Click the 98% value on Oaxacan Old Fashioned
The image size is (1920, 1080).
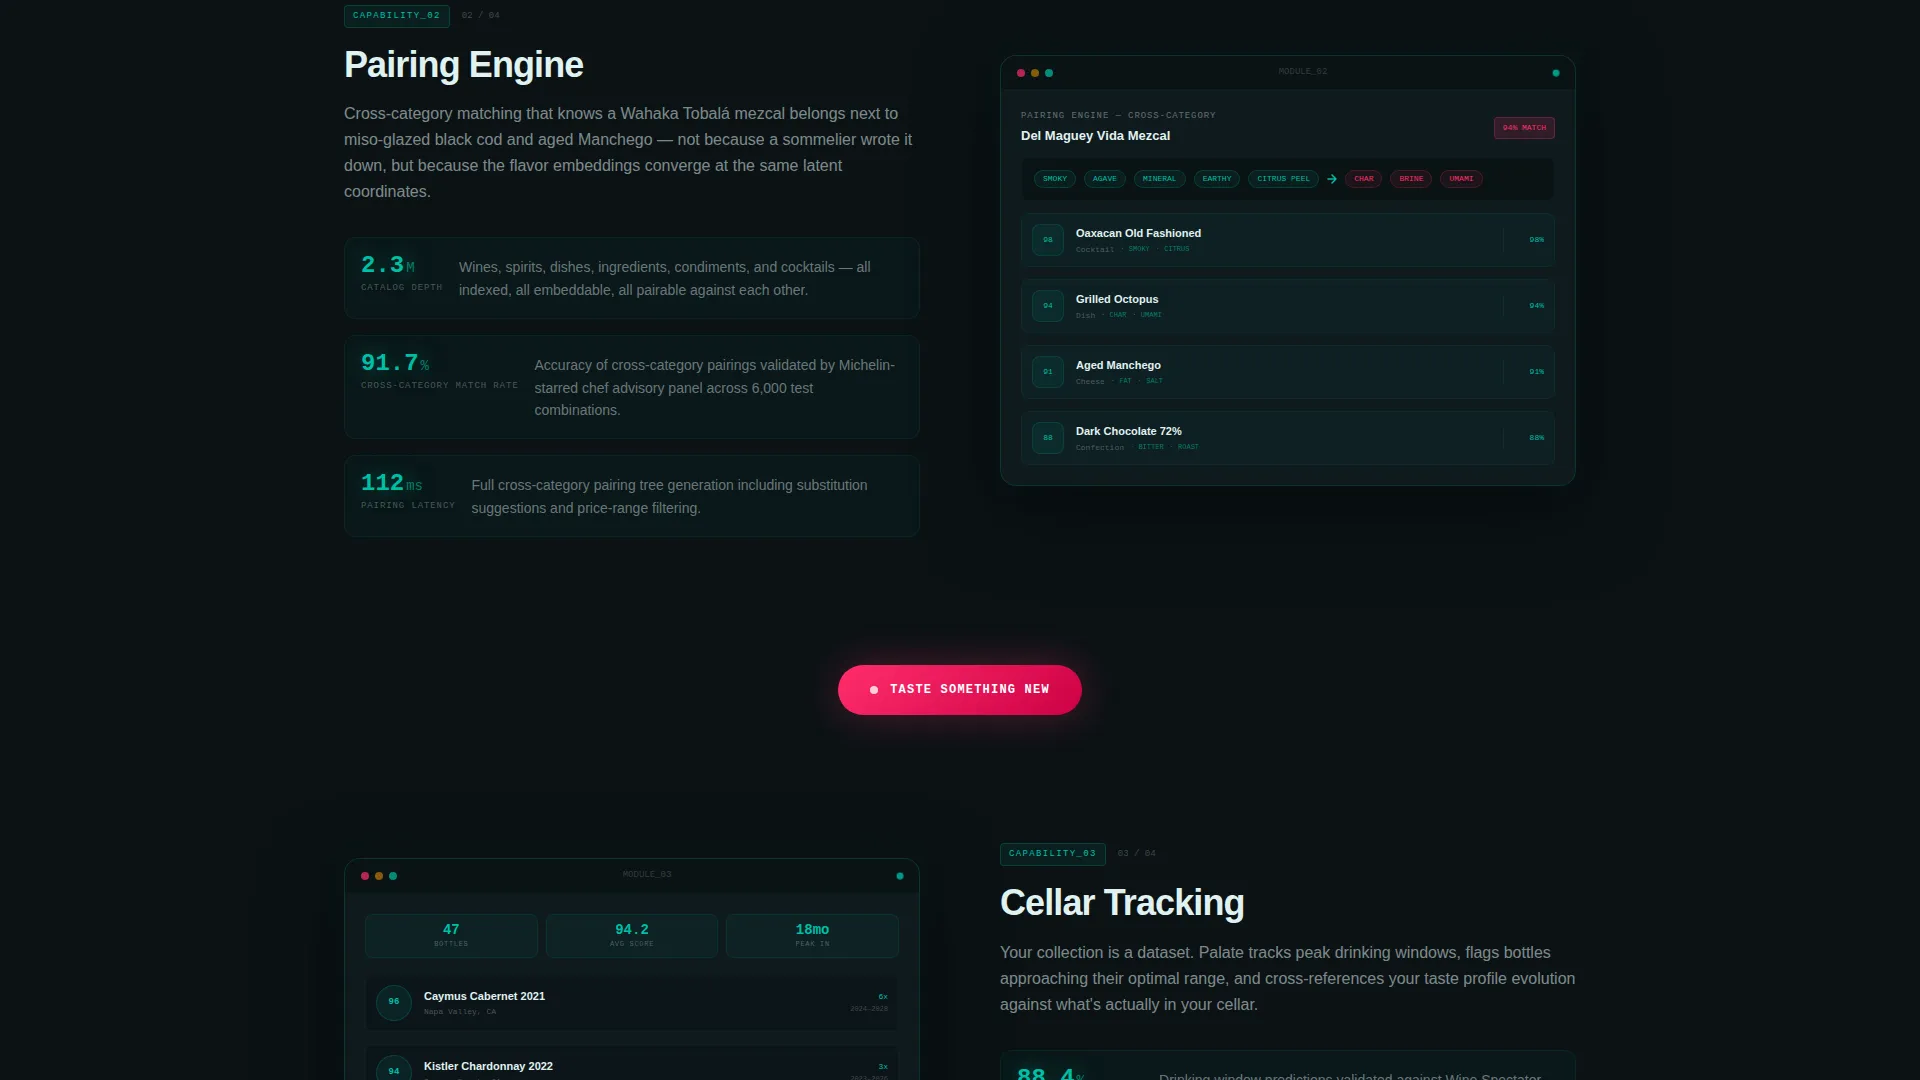(1536, 240)
